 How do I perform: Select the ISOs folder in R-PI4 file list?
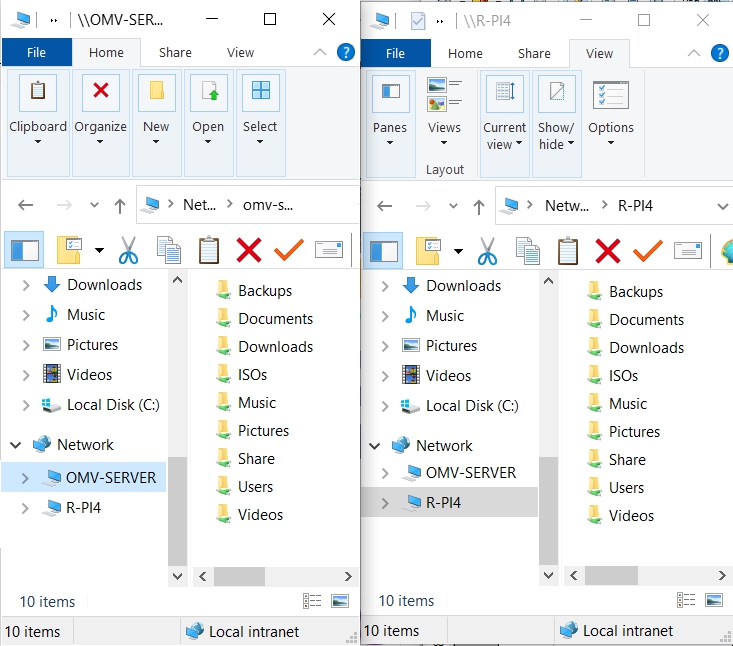623,376
